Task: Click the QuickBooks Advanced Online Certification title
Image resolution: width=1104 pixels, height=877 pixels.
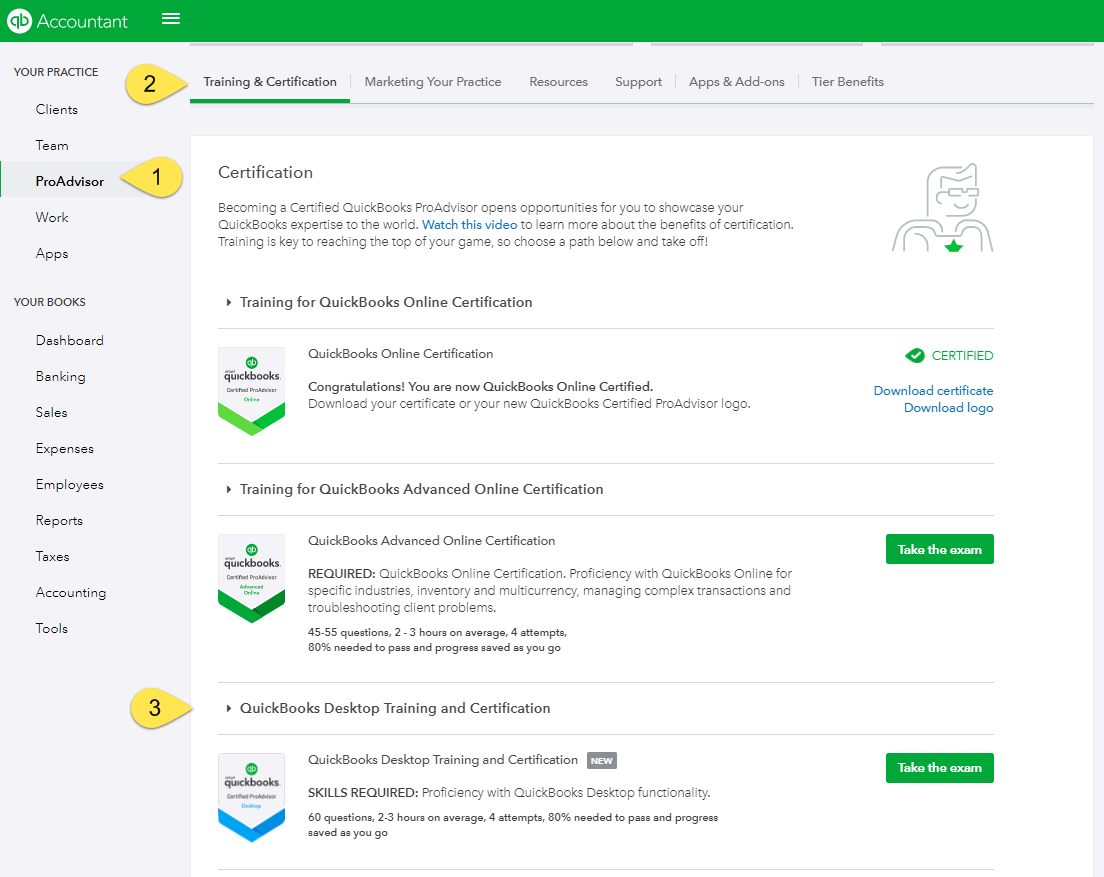Action: [432, 541]
